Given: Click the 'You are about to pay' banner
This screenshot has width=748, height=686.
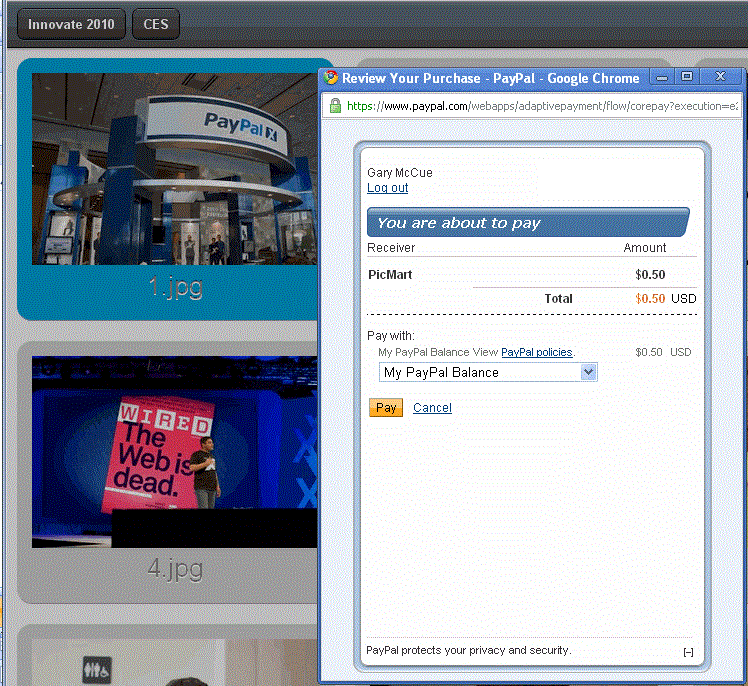Looking at the screenshot, I should click(528, 223).
